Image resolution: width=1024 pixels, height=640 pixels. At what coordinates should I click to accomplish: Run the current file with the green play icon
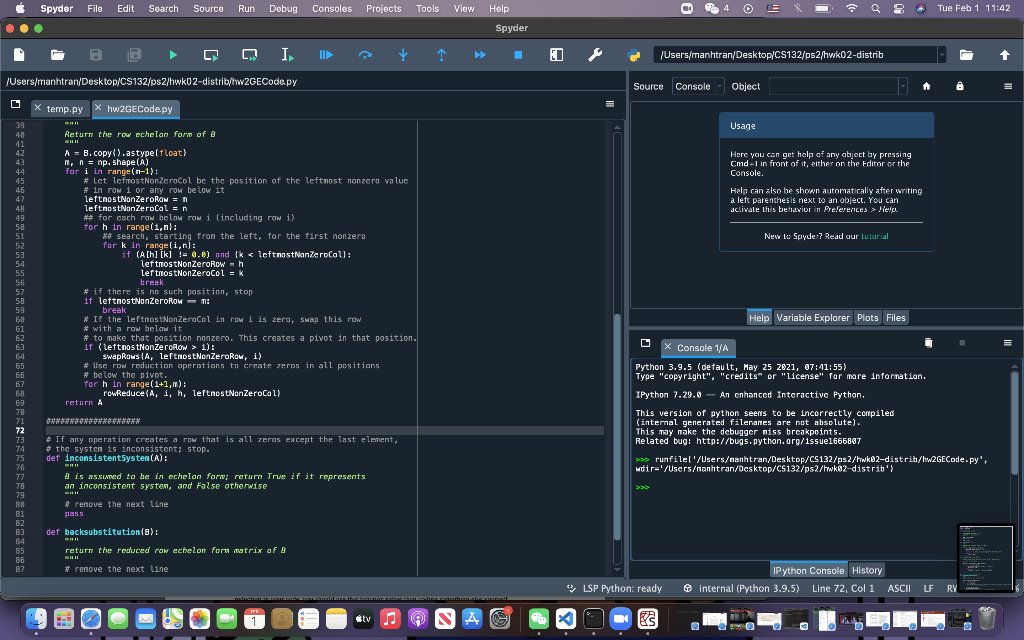(172, 55)
